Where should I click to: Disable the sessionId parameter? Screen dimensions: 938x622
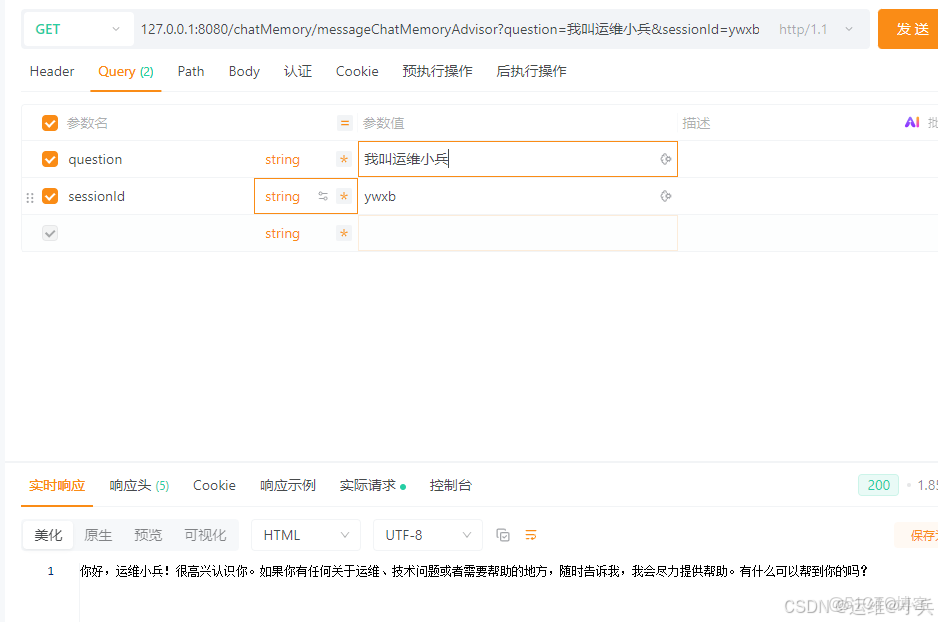49,196
